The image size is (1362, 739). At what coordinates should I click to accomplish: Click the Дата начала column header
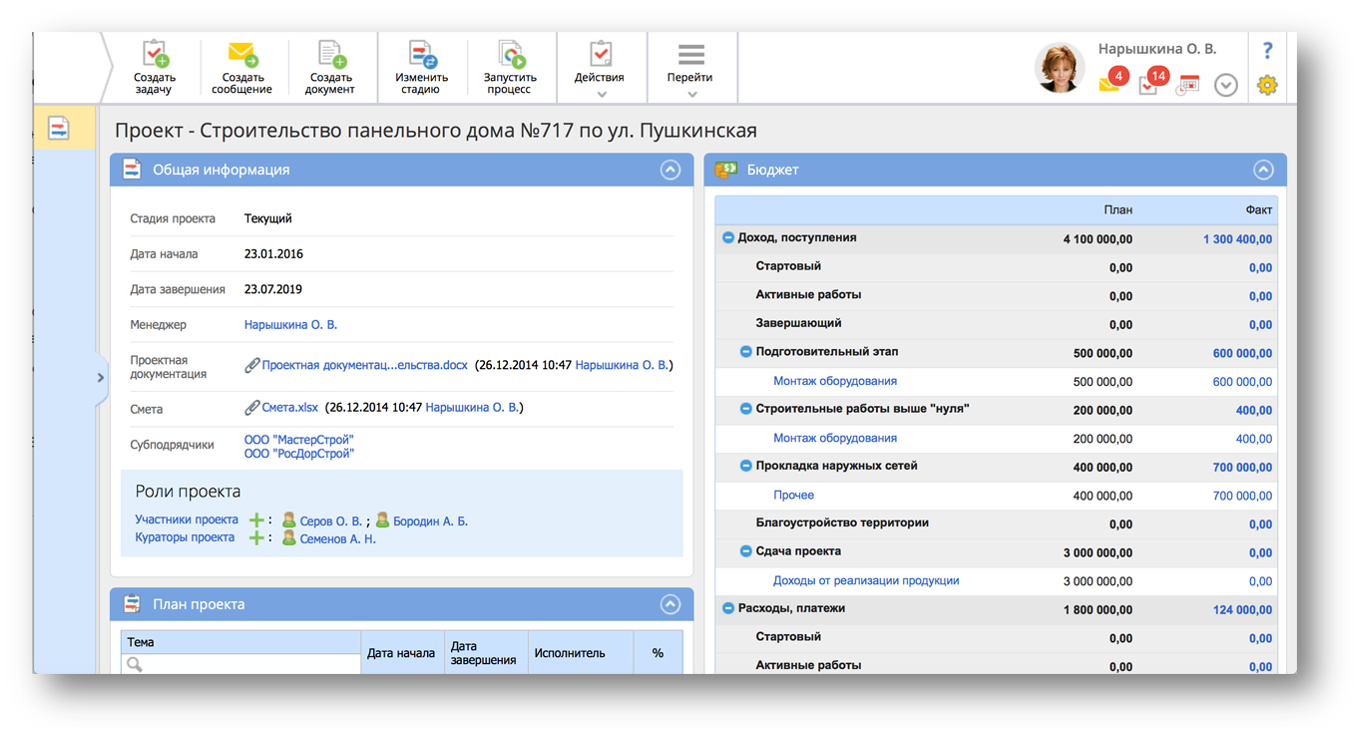pos(401,652)
